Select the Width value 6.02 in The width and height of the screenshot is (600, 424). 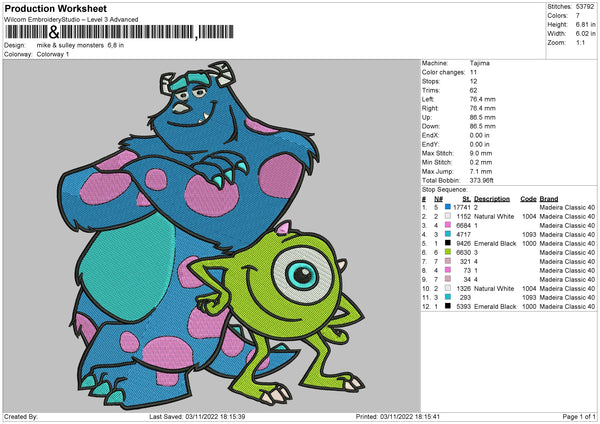click(585, 34)
